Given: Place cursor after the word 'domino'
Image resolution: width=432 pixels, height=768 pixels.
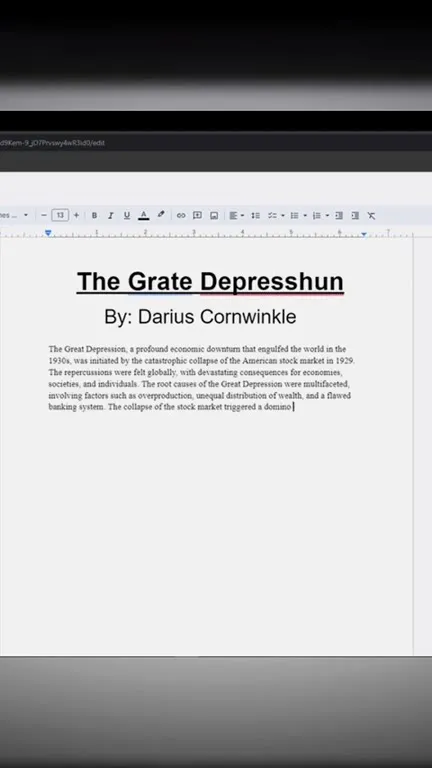Looking at the screenshot, I should click(292, 407).
